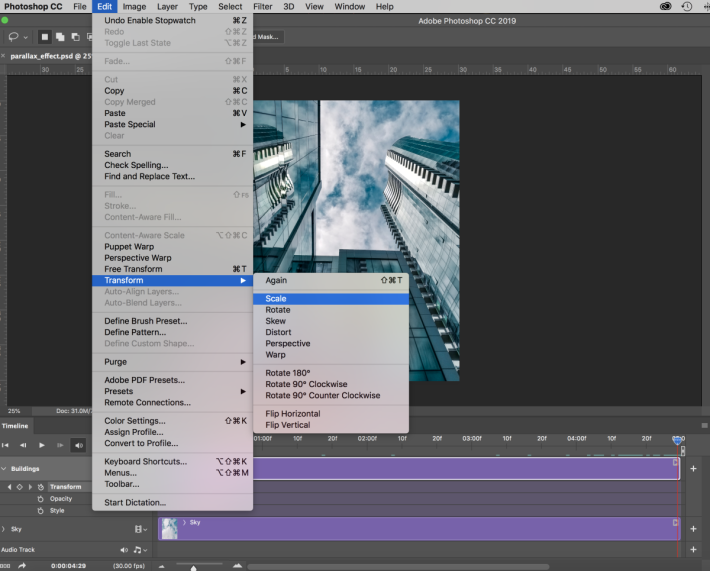The height and width of the screenshot is (571, 710).
Task: Click the green window zoom button
Action: (5, 20)
